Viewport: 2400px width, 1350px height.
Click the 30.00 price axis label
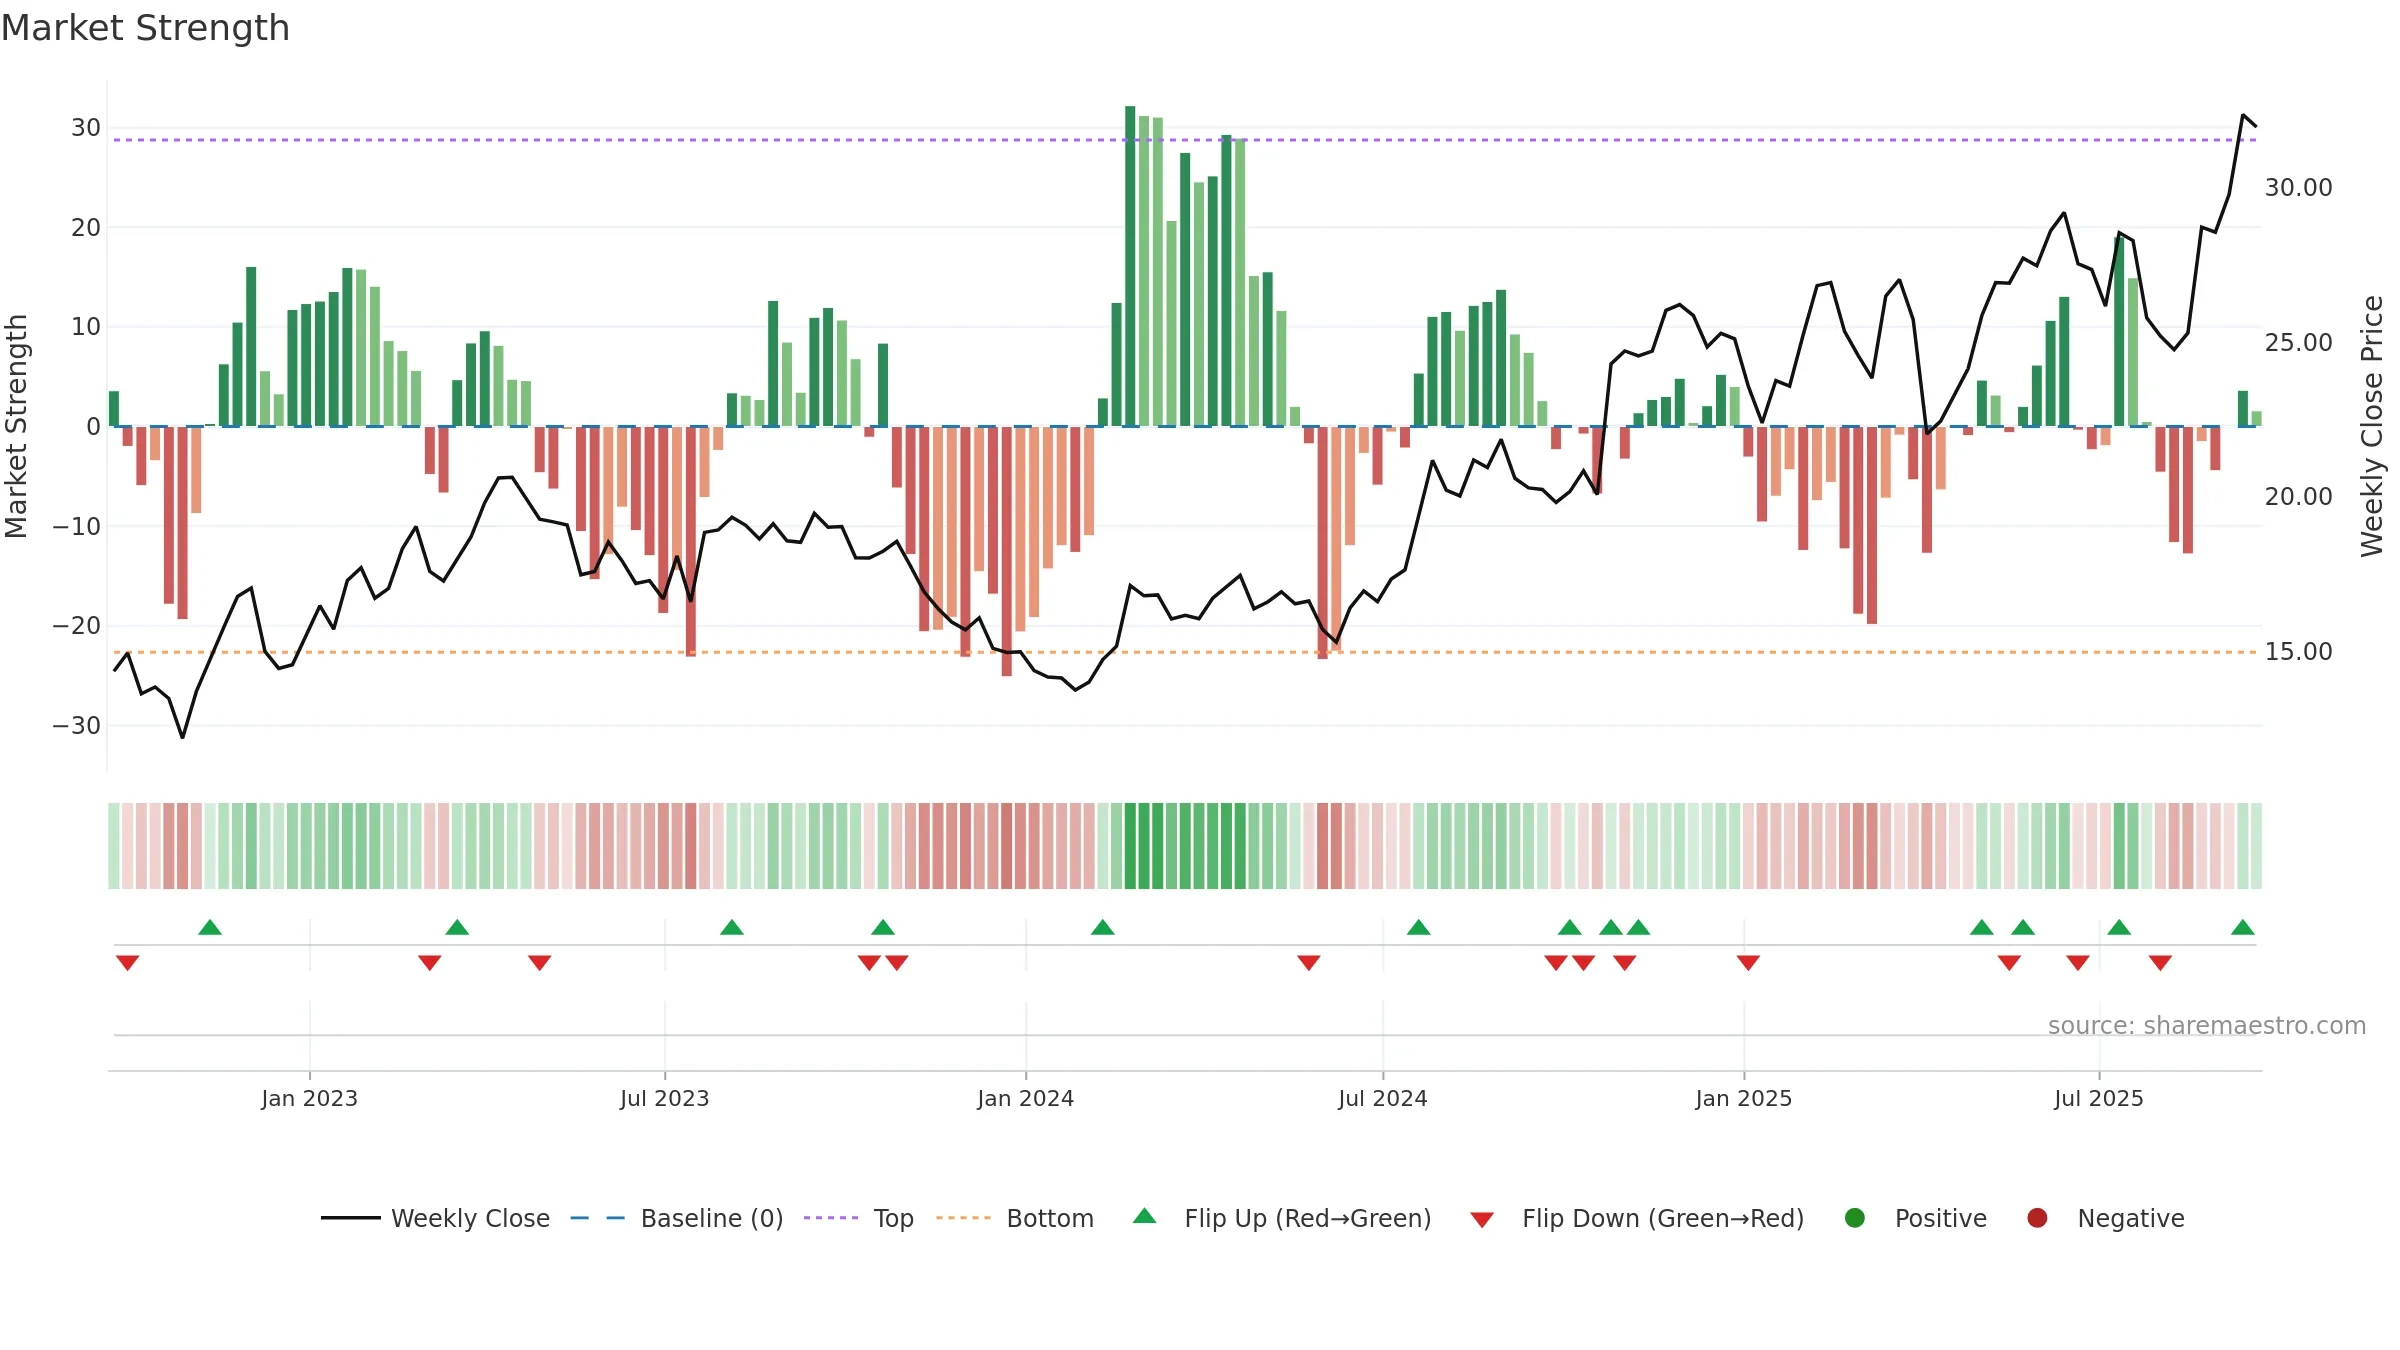coord(2298,188)
